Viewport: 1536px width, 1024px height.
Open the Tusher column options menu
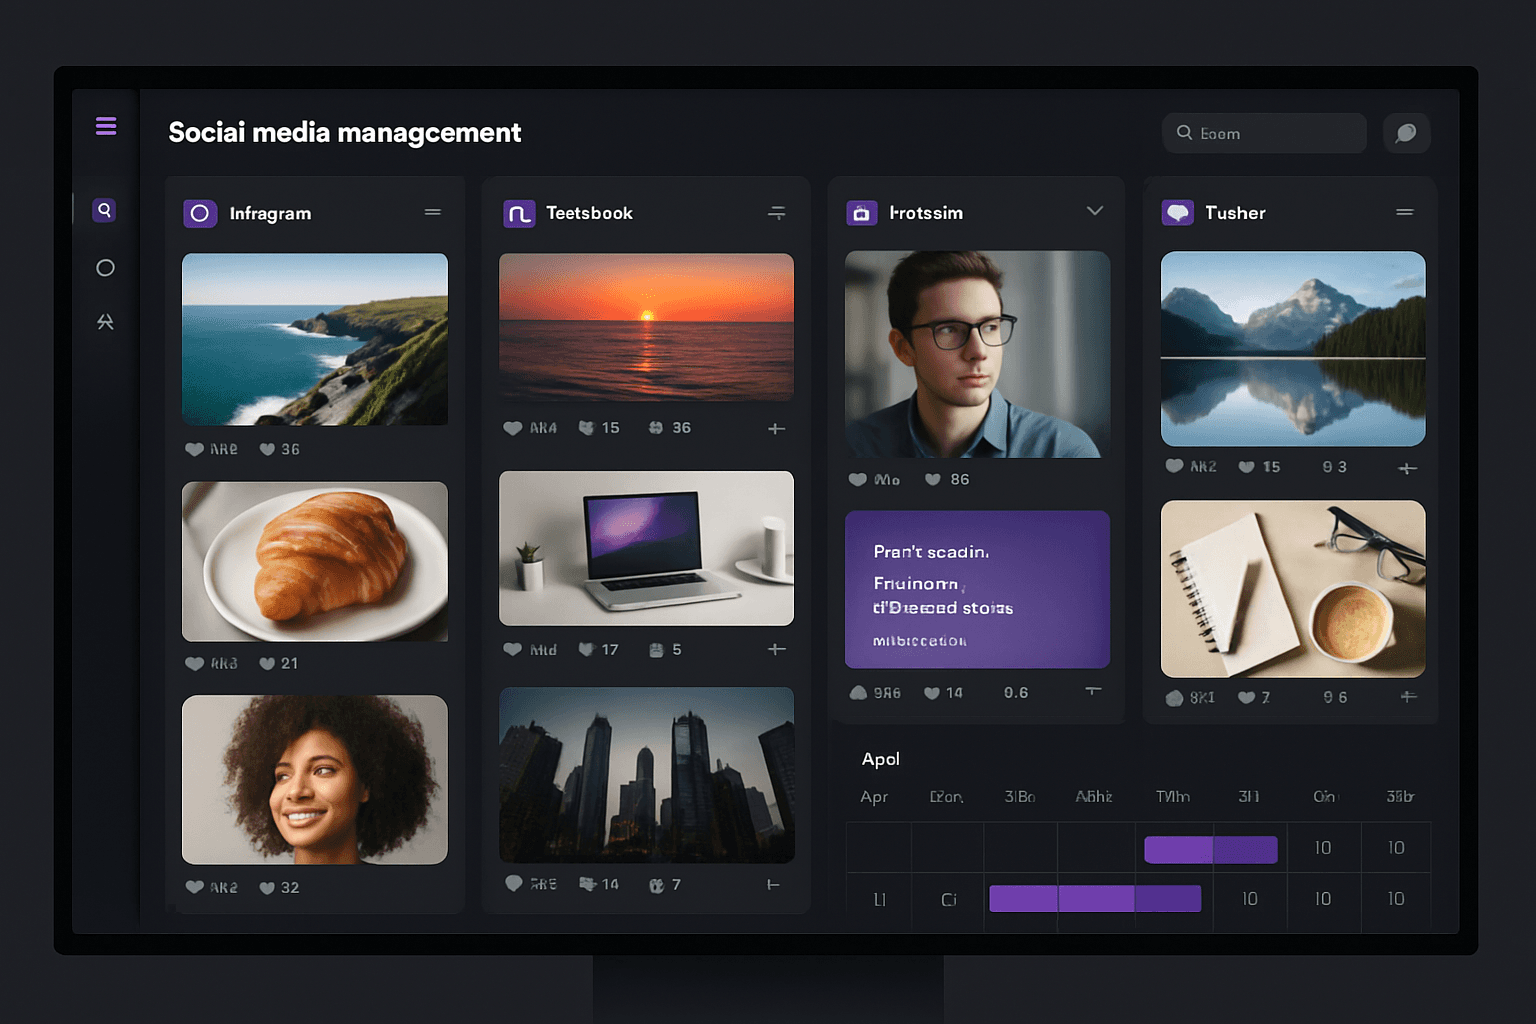point(1404,212)
